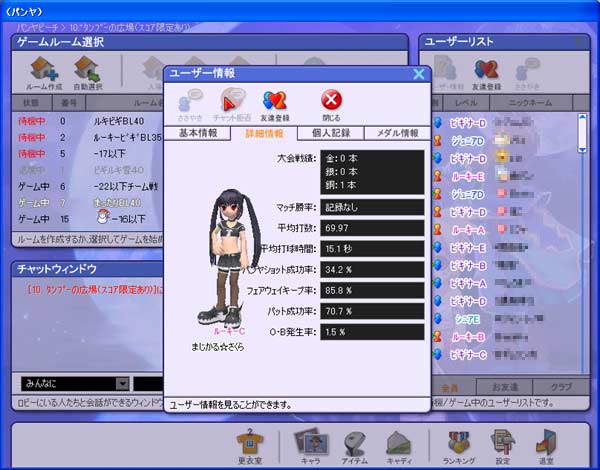Select the ビギナーB user row
This screenshot has height=470, width=600.
point(505,265)
